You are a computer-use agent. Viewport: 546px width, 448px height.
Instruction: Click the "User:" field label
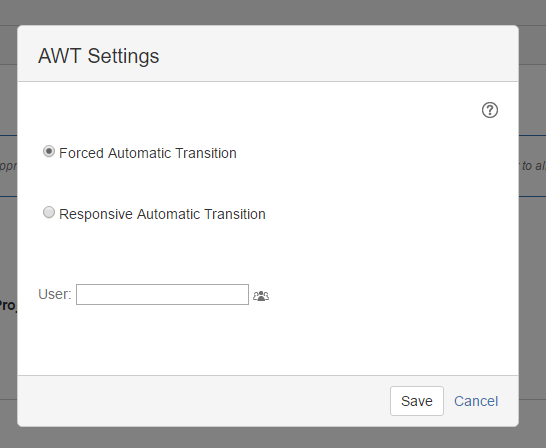click(55, 294)
